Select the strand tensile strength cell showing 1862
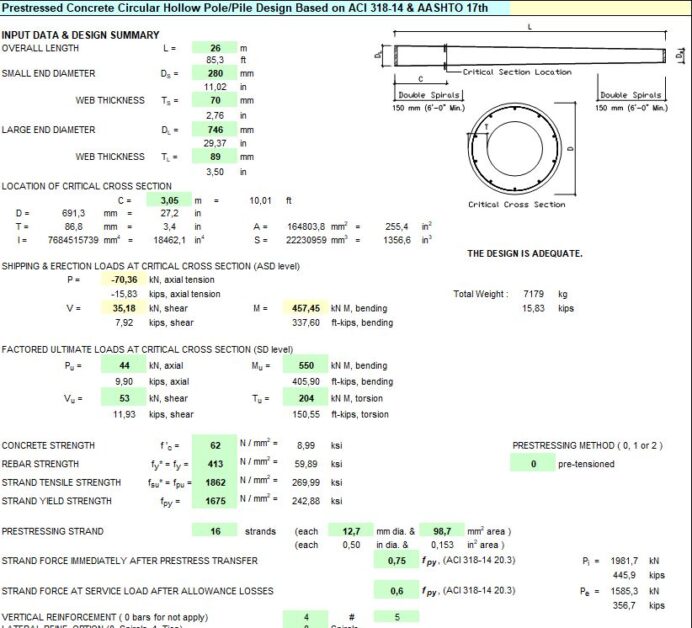692x628 pixels. [215, 482]
